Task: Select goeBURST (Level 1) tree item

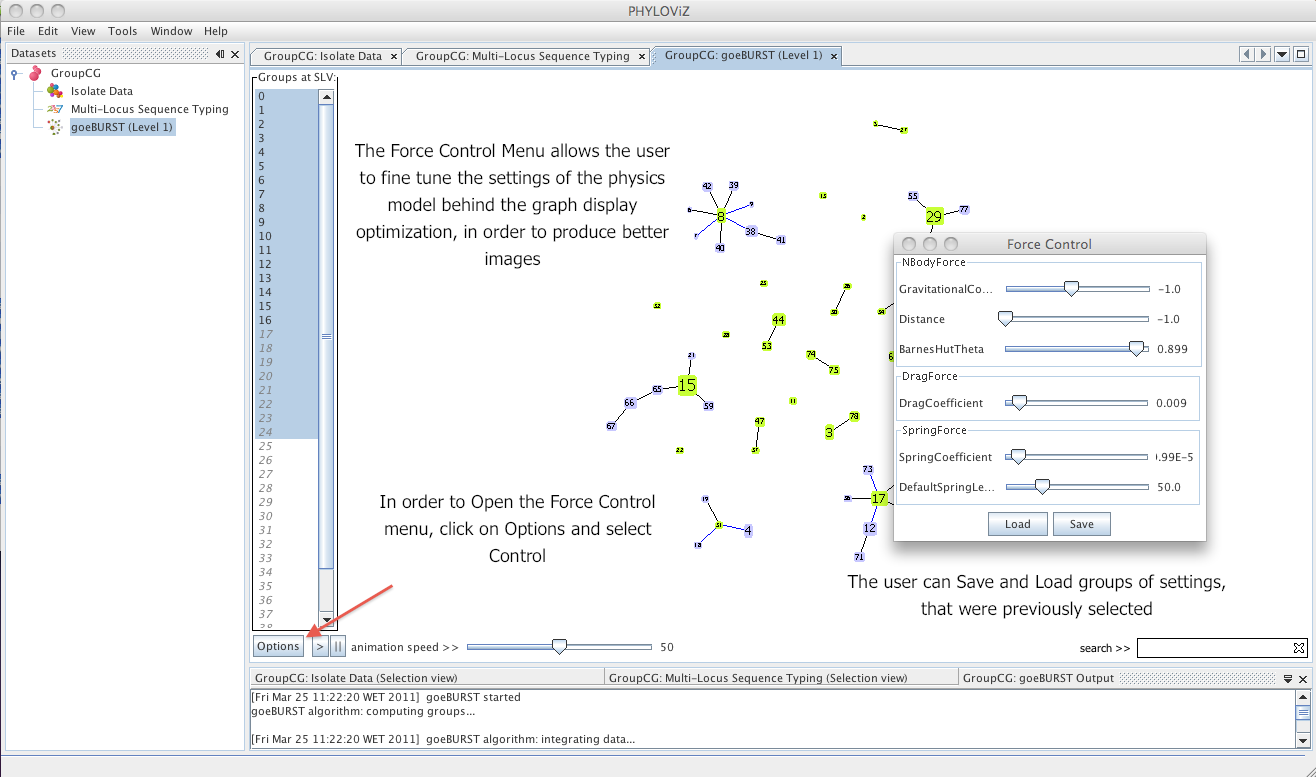Action: coord(122,127)
